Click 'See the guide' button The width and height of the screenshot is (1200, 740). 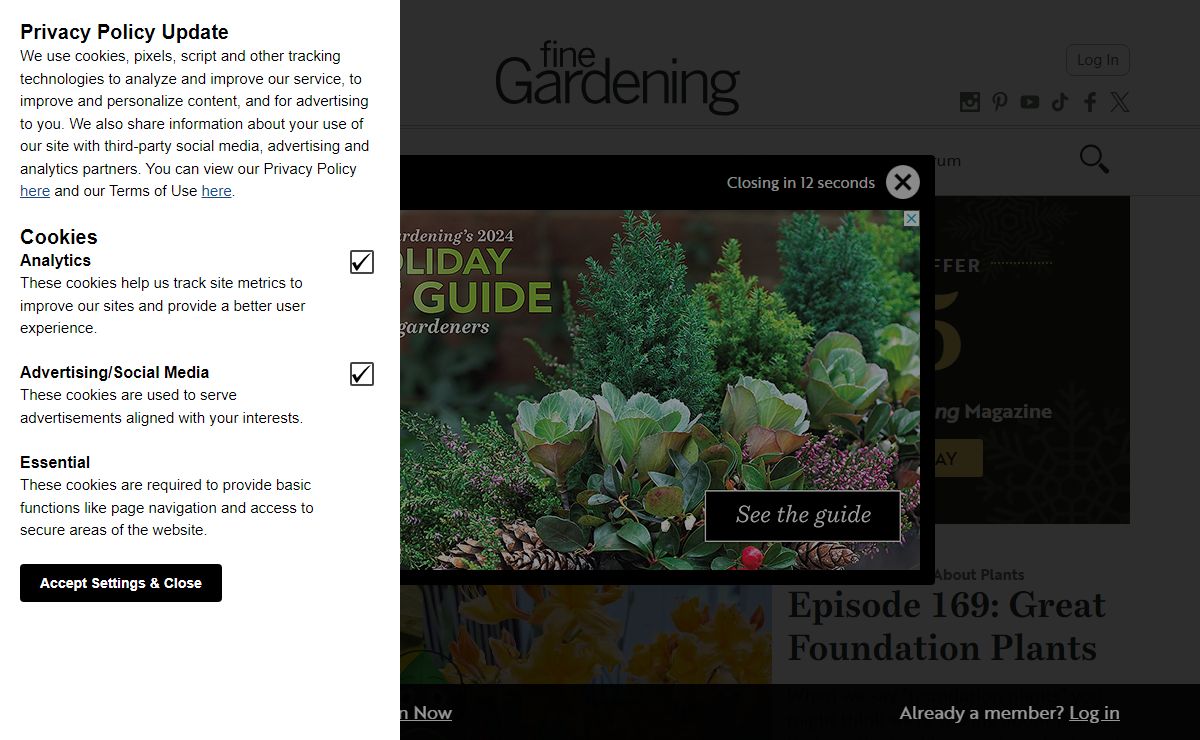pos(803,516)
